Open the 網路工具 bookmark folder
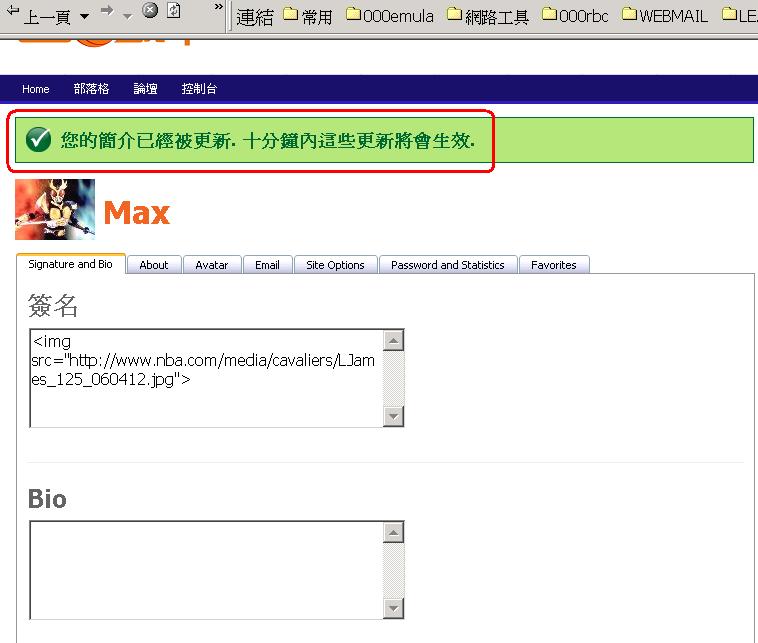 [487, 16]
